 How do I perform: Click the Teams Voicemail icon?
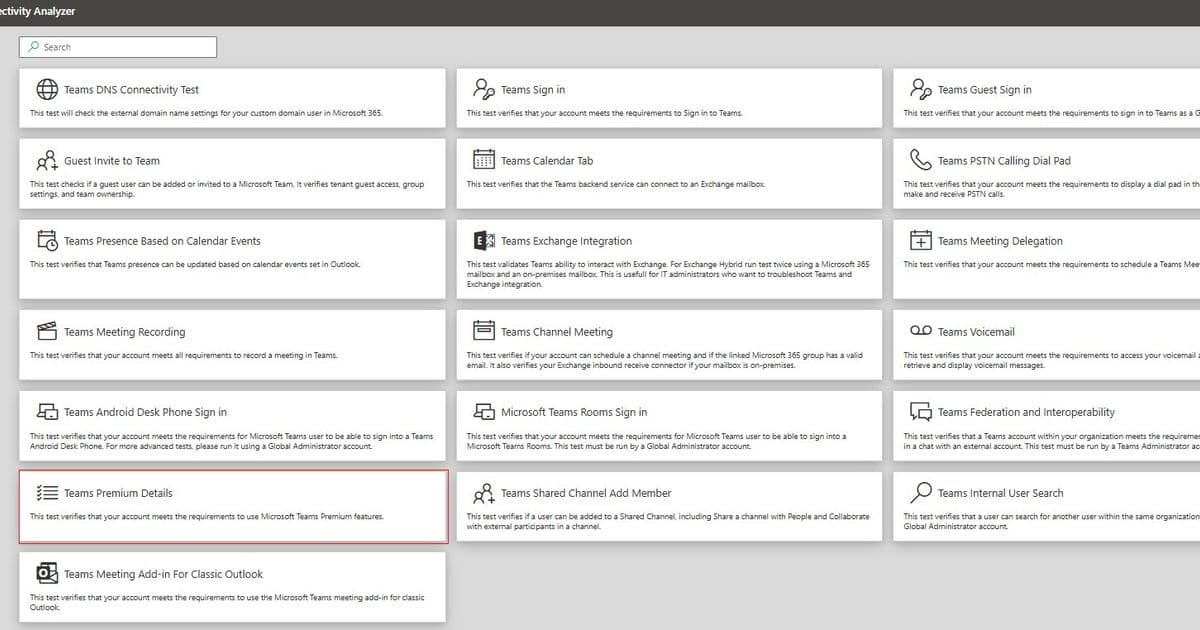(x=920, y=331)
